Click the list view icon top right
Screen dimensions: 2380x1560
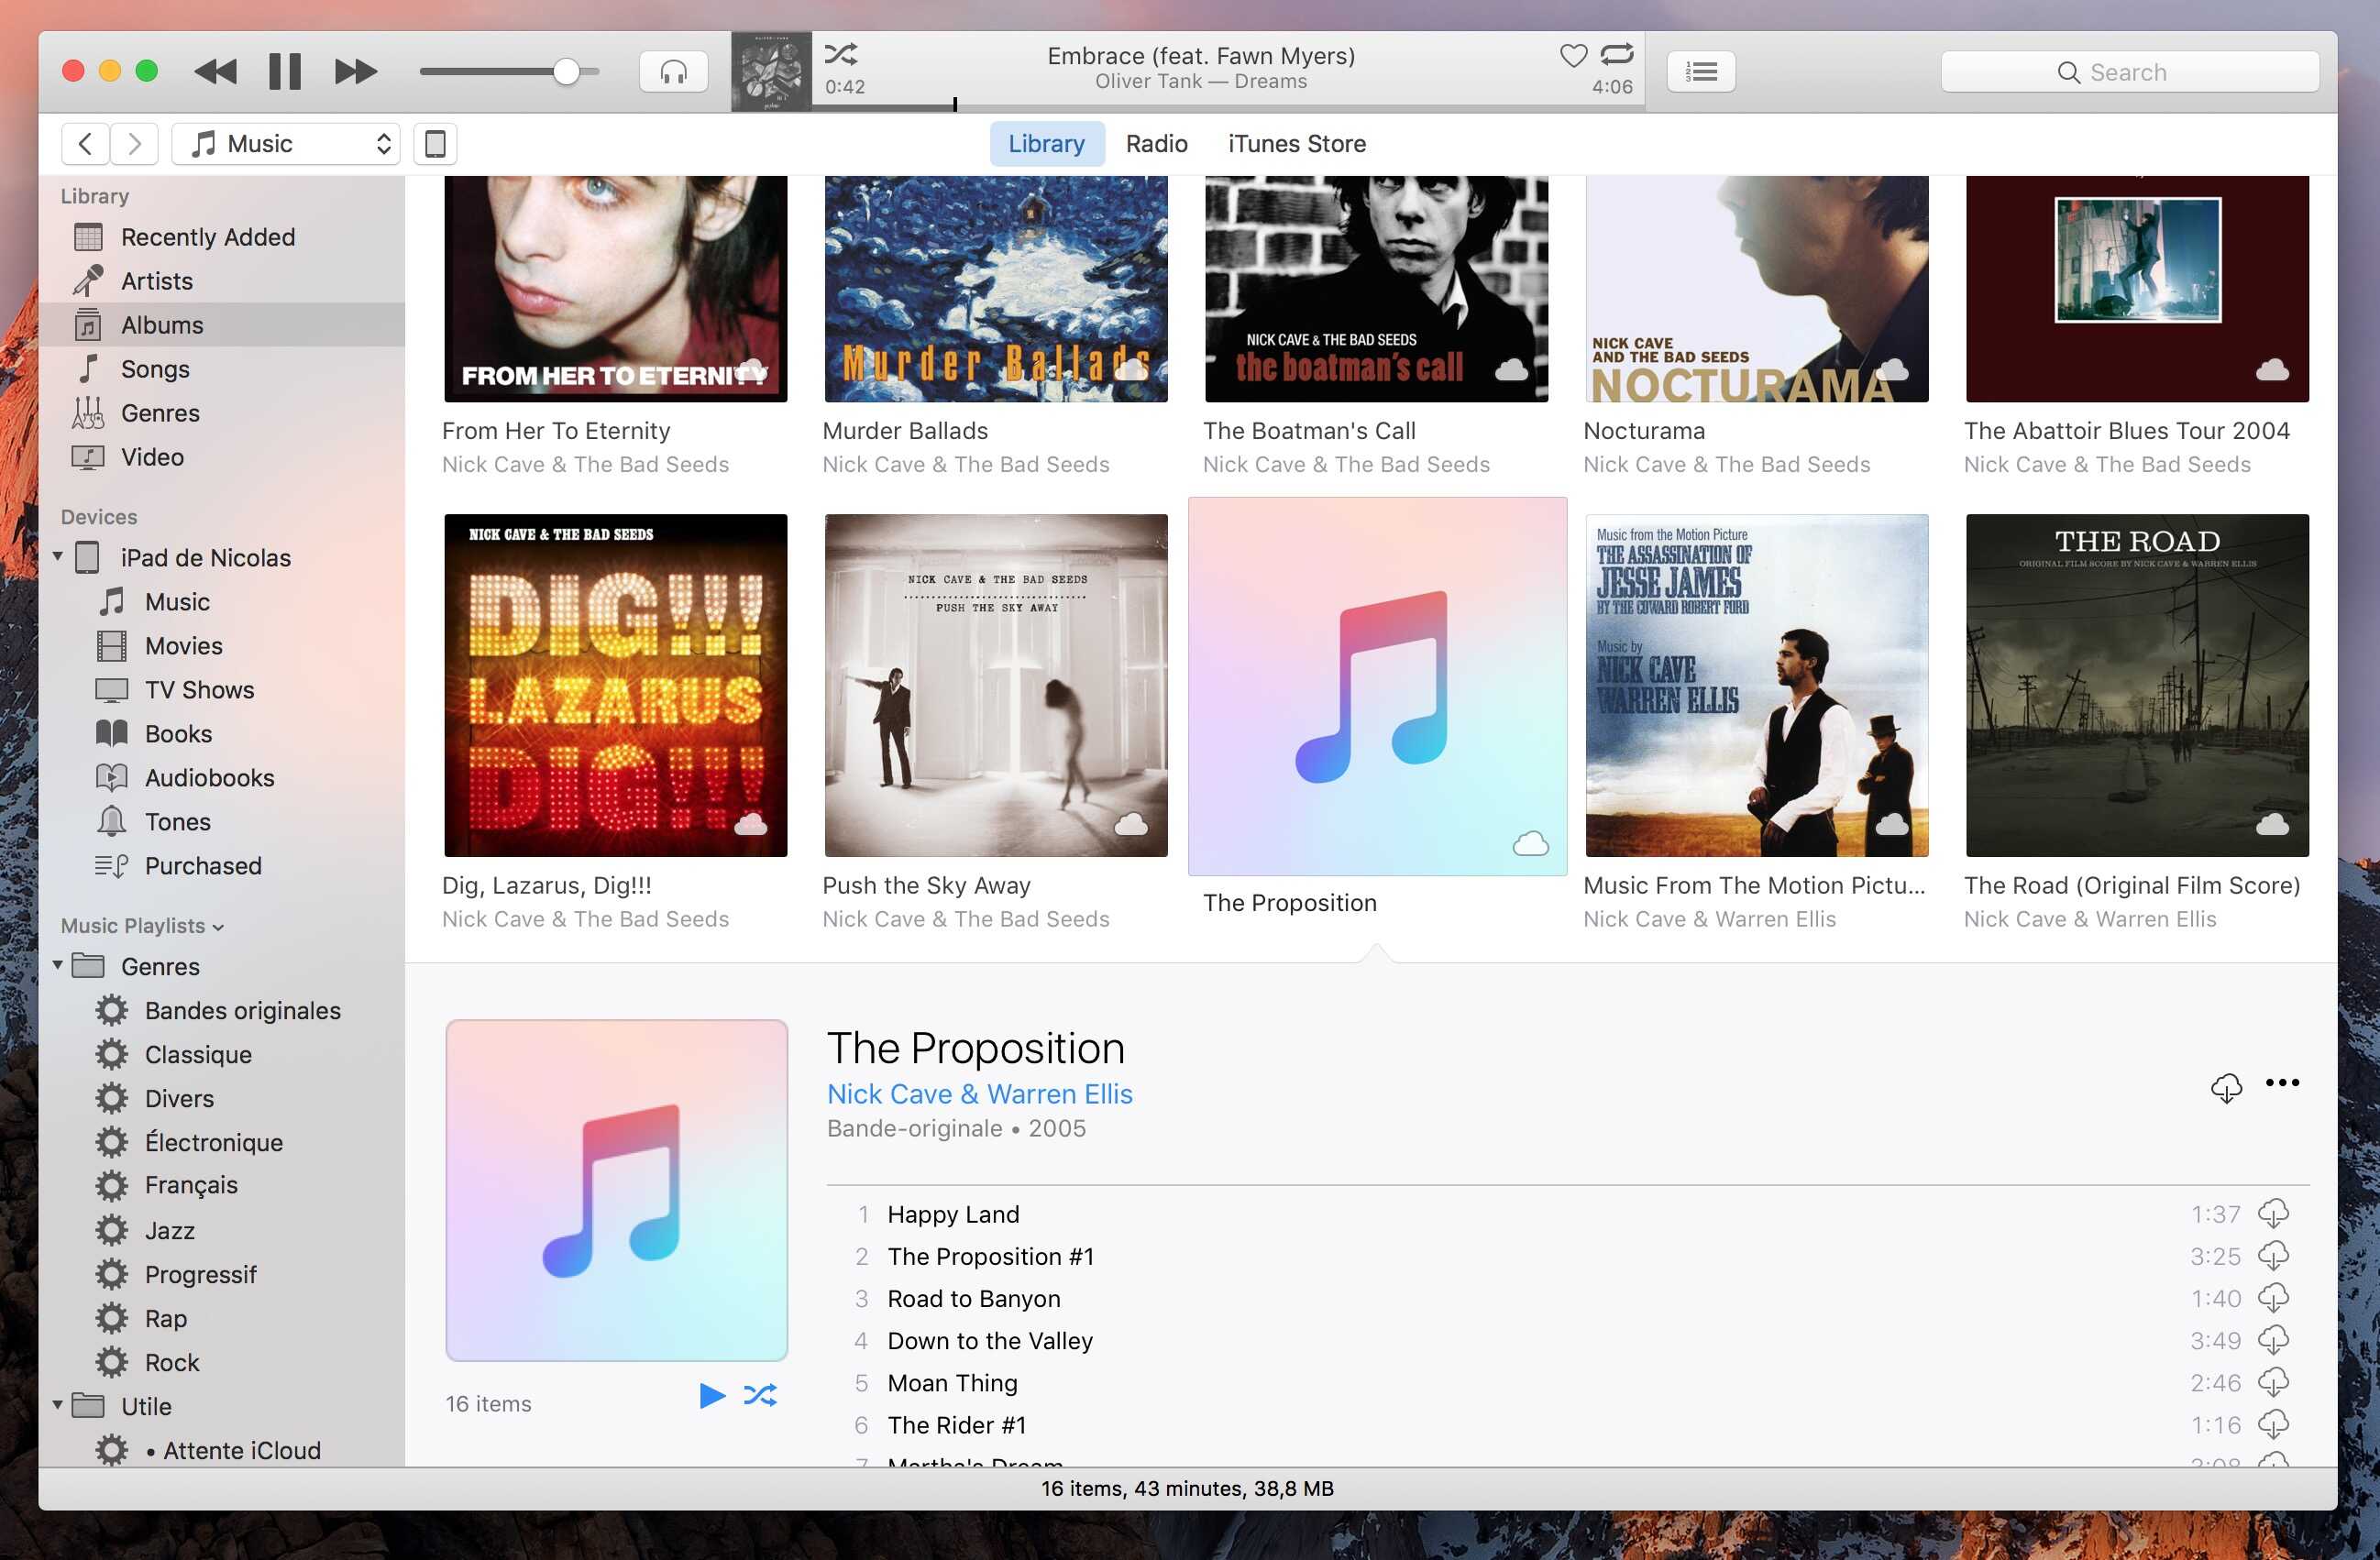[x=1701, y=71]
